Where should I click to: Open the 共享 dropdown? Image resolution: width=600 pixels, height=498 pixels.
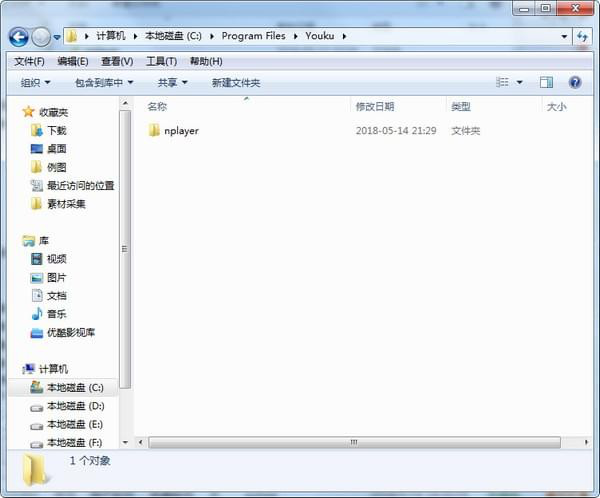pos(172,83)
